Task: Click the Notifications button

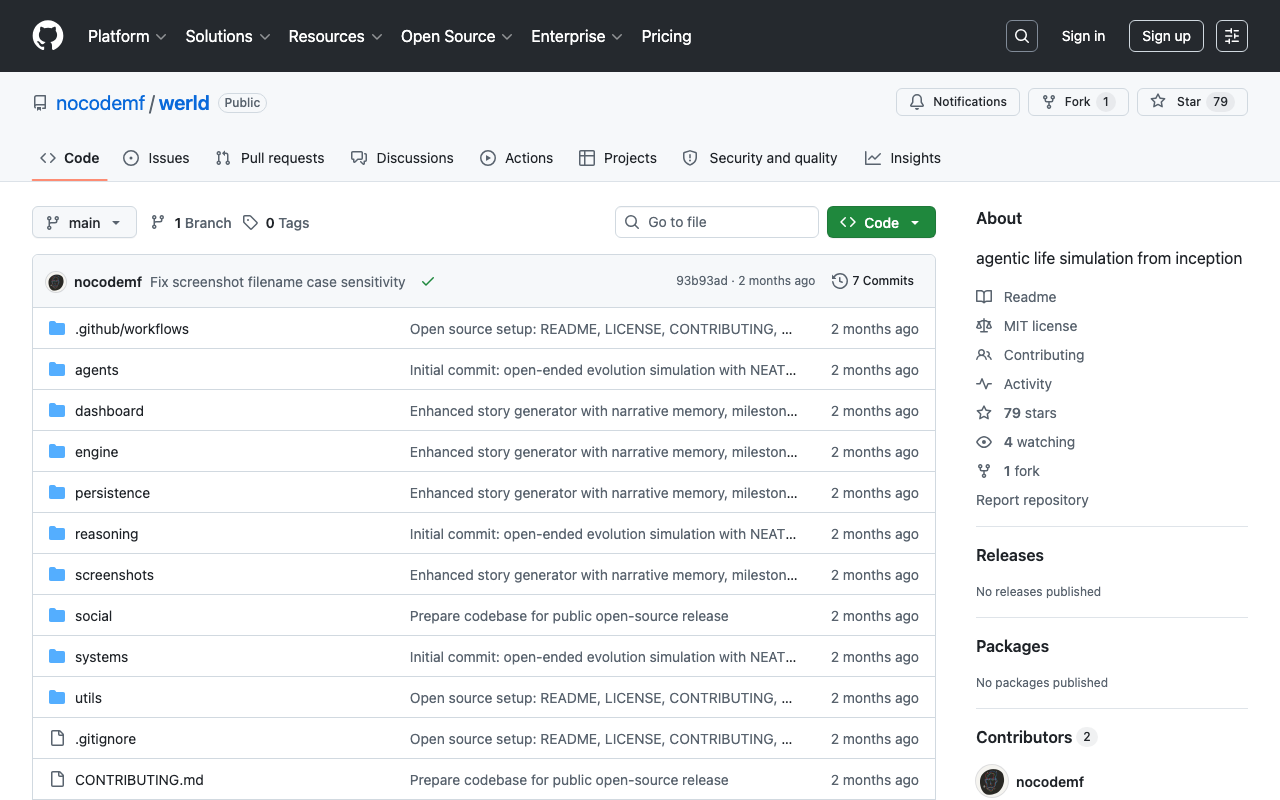Action: point(958,102)
